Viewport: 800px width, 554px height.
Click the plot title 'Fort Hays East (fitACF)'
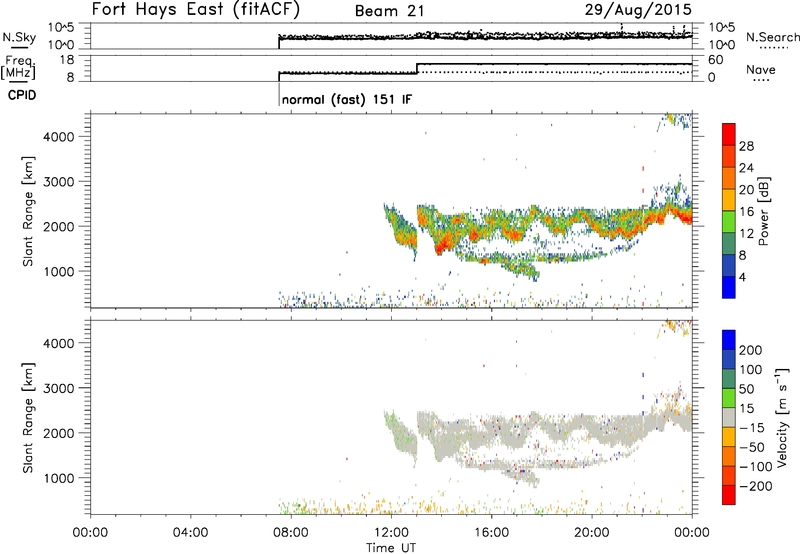tap(196, 9)
